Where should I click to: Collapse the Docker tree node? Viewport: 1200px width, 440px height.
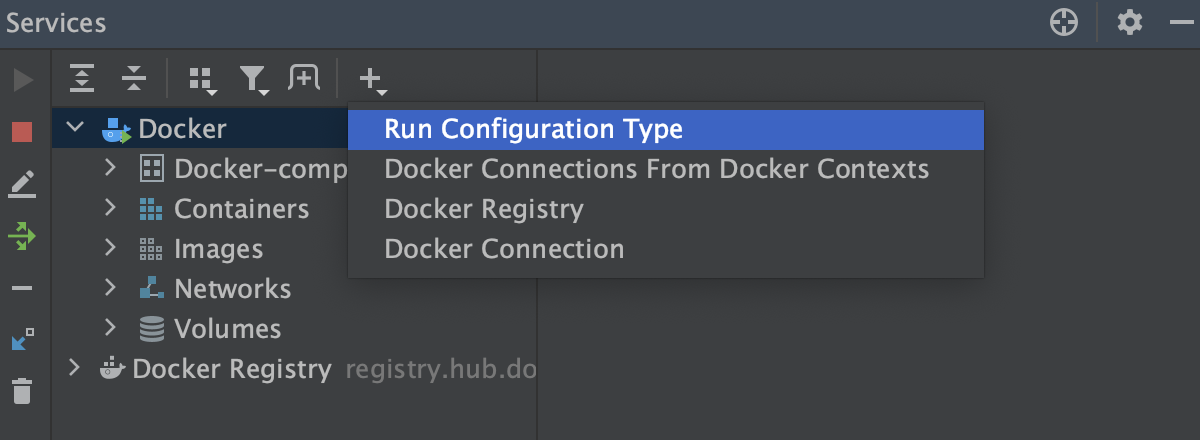coord(74,128)
